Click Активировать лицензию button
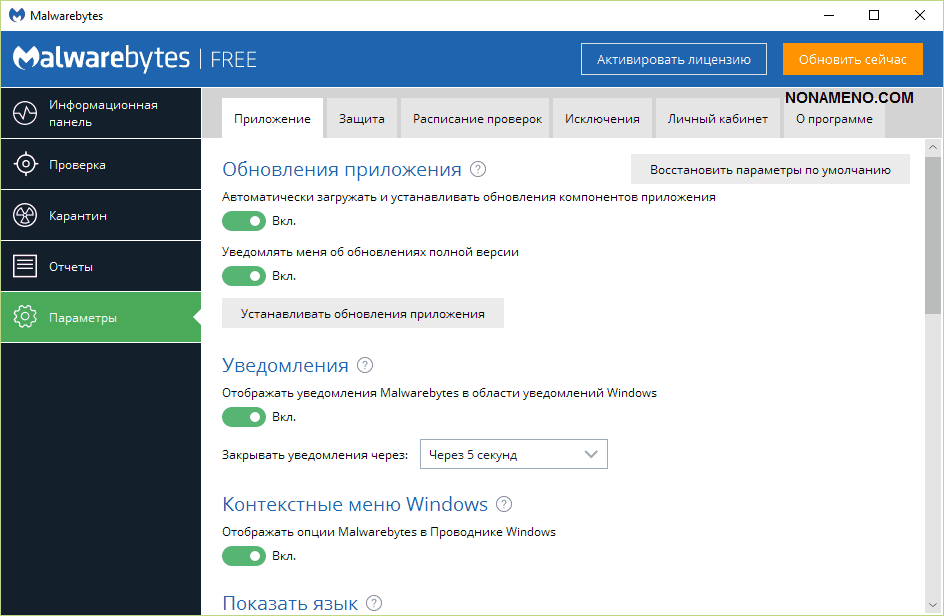The image size is (944, 616). [673, 59]
